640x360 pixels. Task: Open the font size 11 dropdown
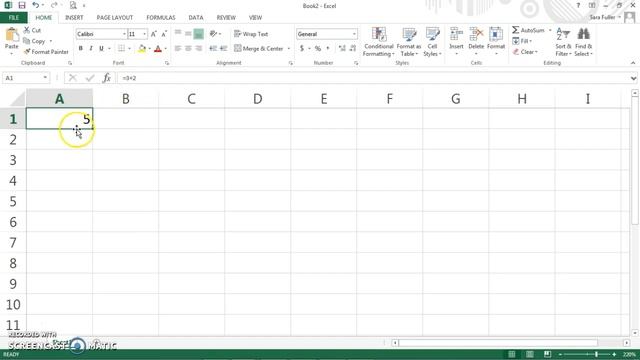(x=144, y=34)
